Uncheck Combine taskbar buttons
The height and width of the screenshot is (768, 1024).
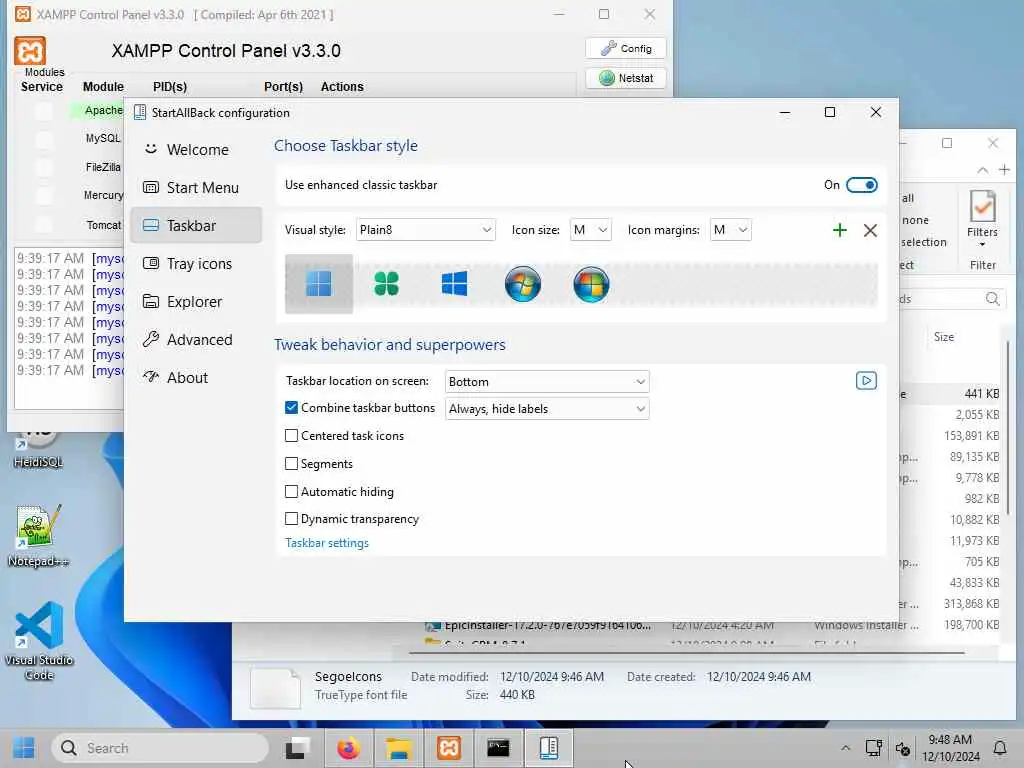(x=291, y=408)
